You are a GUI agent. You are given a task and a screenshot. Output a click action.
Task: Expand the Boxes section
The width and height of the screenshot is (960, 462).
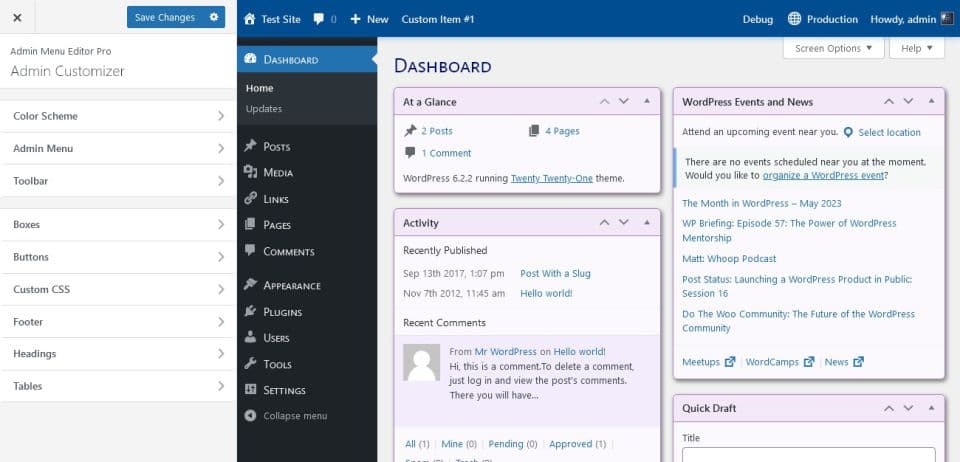[x=118, y=225]
